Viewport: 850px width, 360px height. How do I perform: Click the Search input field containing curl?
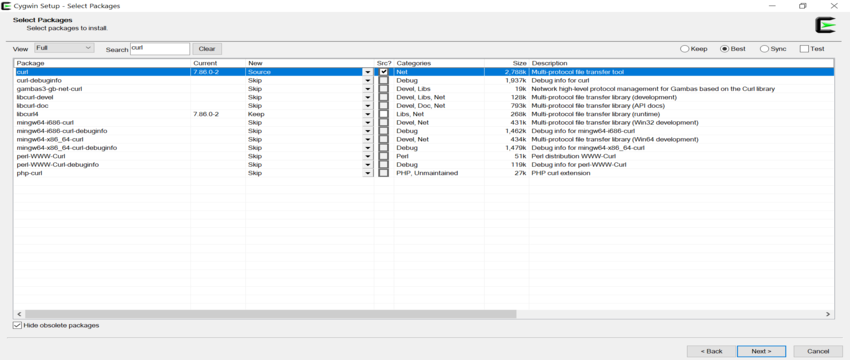click(x=160, y=49)
